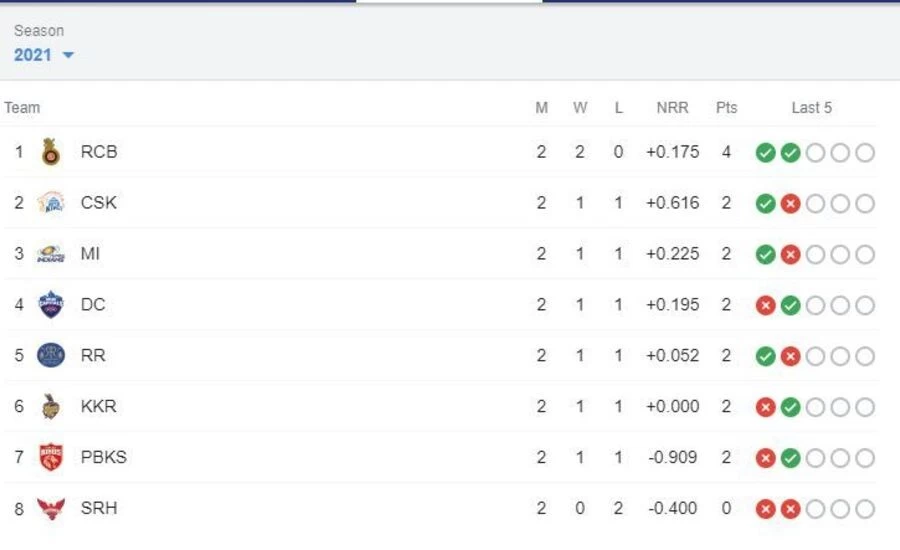900x550 pixels.
Task: Click the Last 5 column header
Action: [x=811, y=108]
